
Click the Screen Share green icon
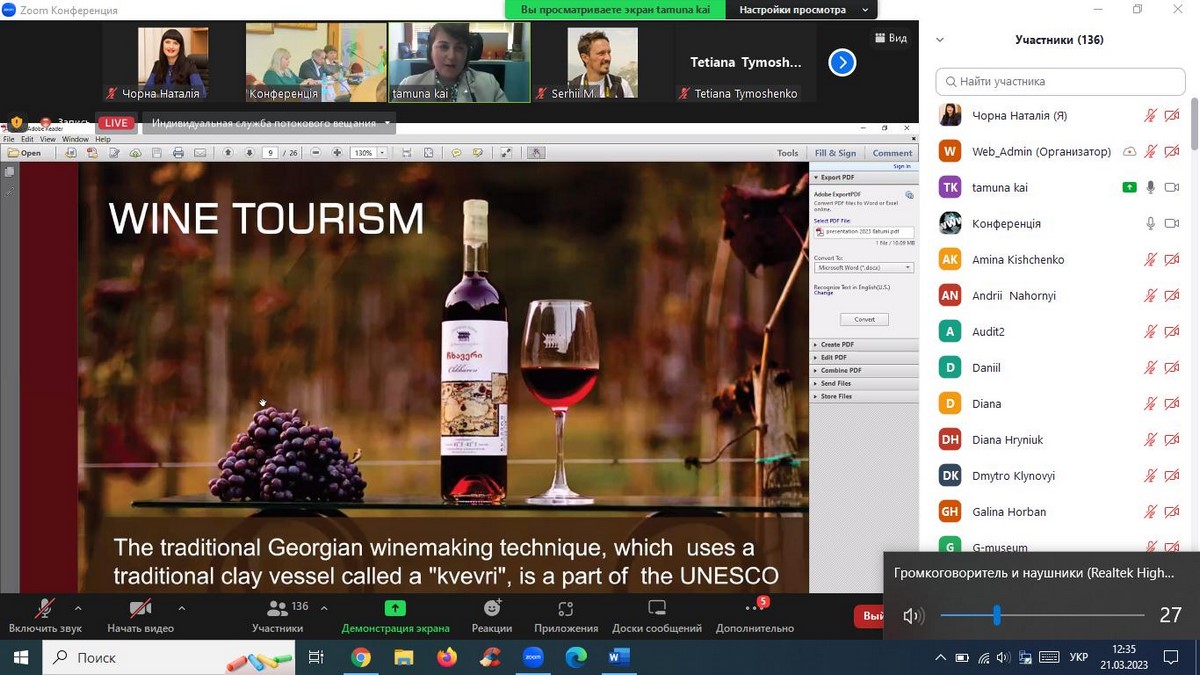(395, 608)
